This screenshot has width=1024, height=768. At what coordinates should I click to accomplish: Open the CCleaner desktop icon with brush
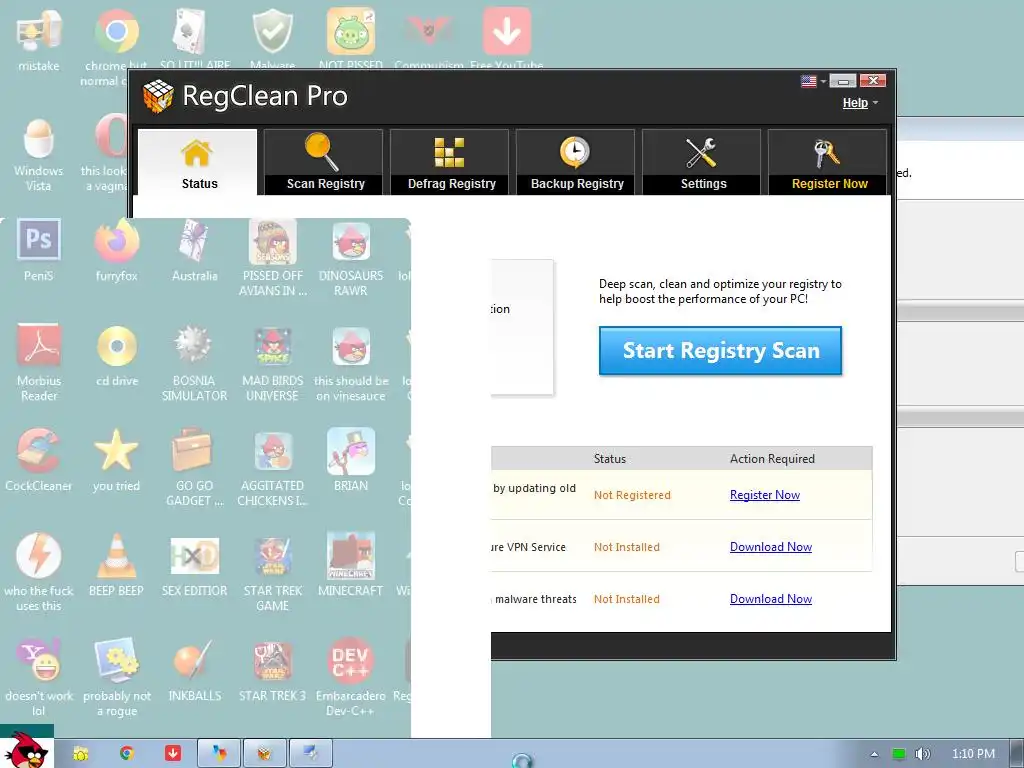pyautogui.click(x=39, y=460)
